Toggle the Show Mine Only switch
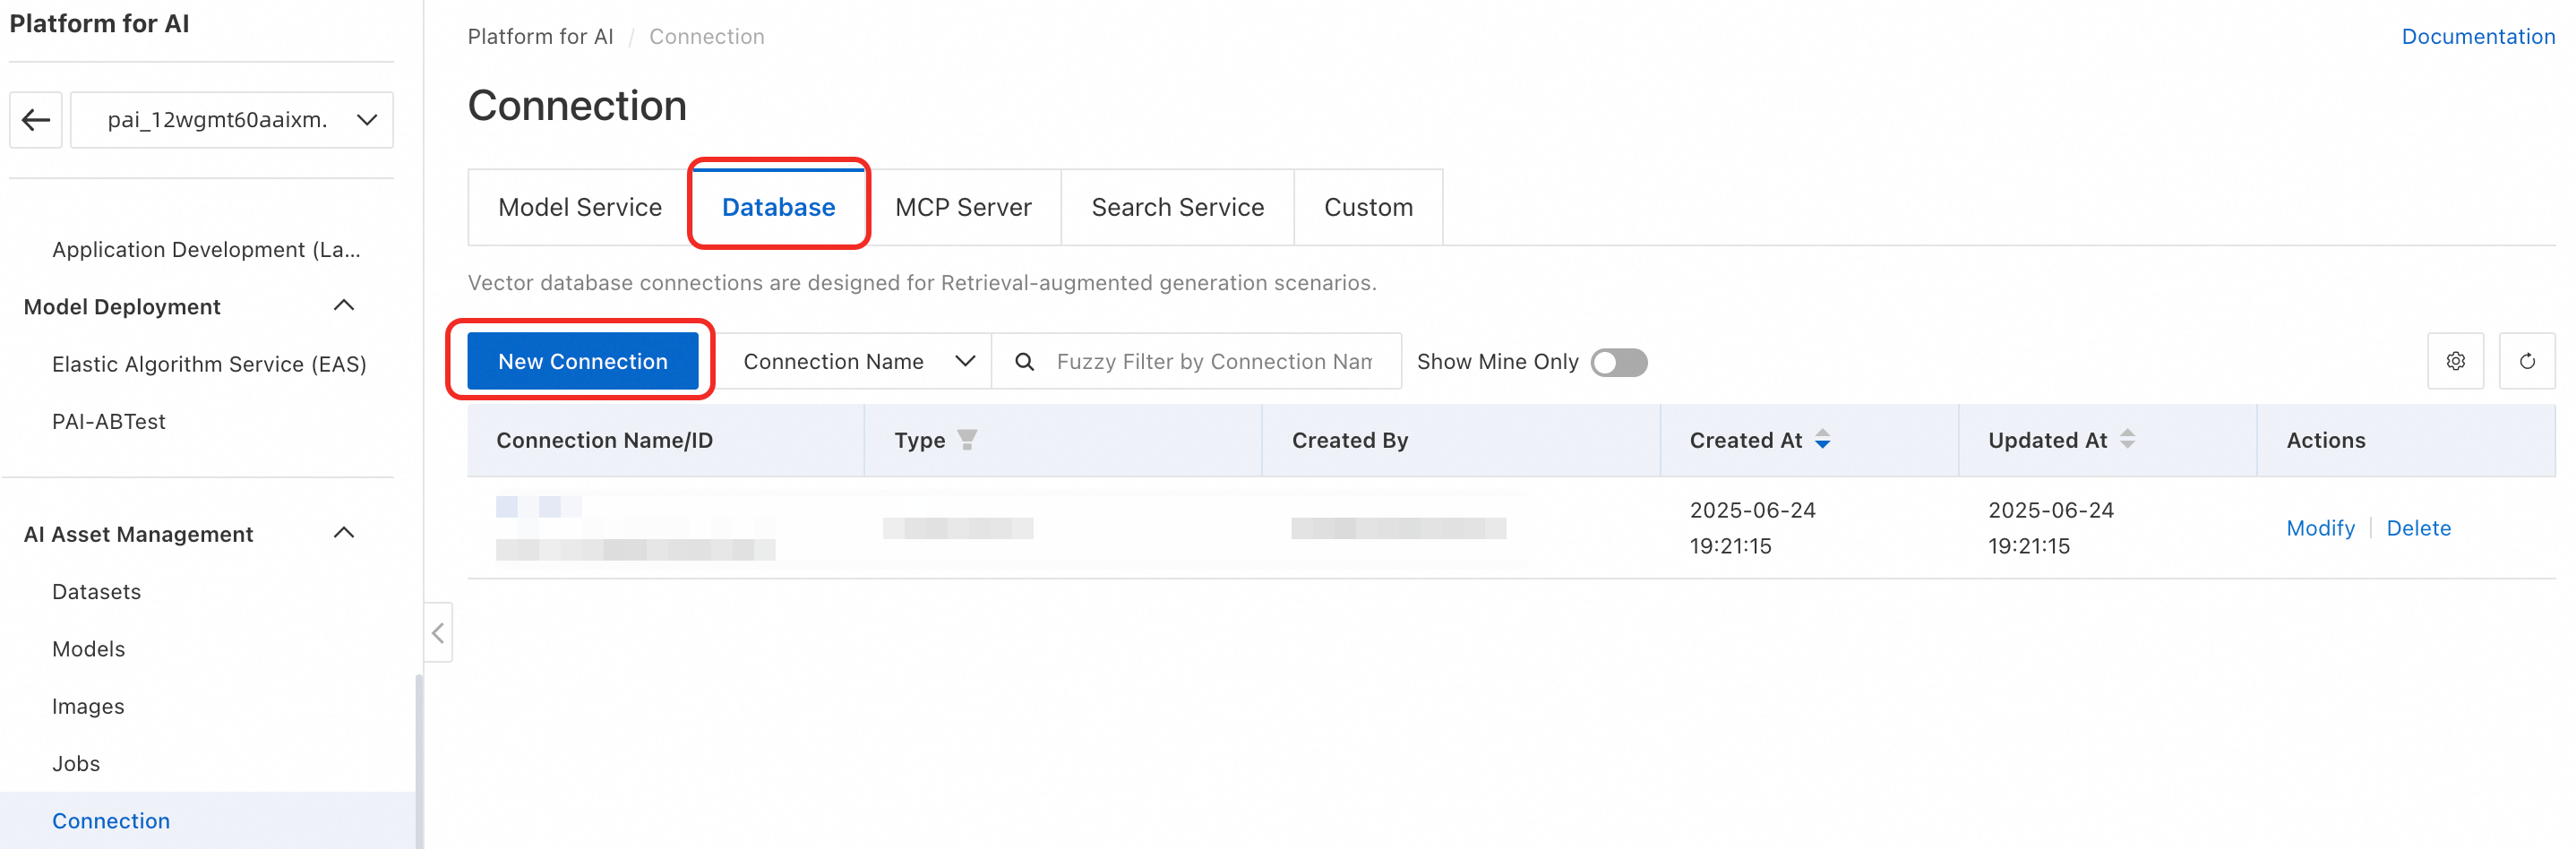Viewport: 2576px width, 849px height. (x=1618, y=362)
